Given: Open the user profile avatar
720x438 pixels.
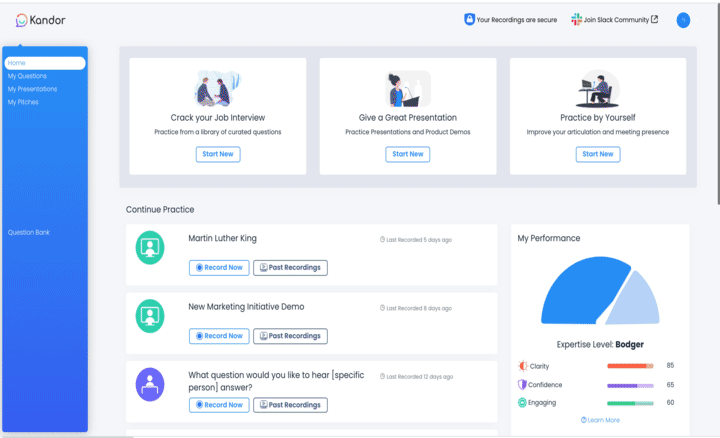Looking at the screenshot, I should pos(683,20).
